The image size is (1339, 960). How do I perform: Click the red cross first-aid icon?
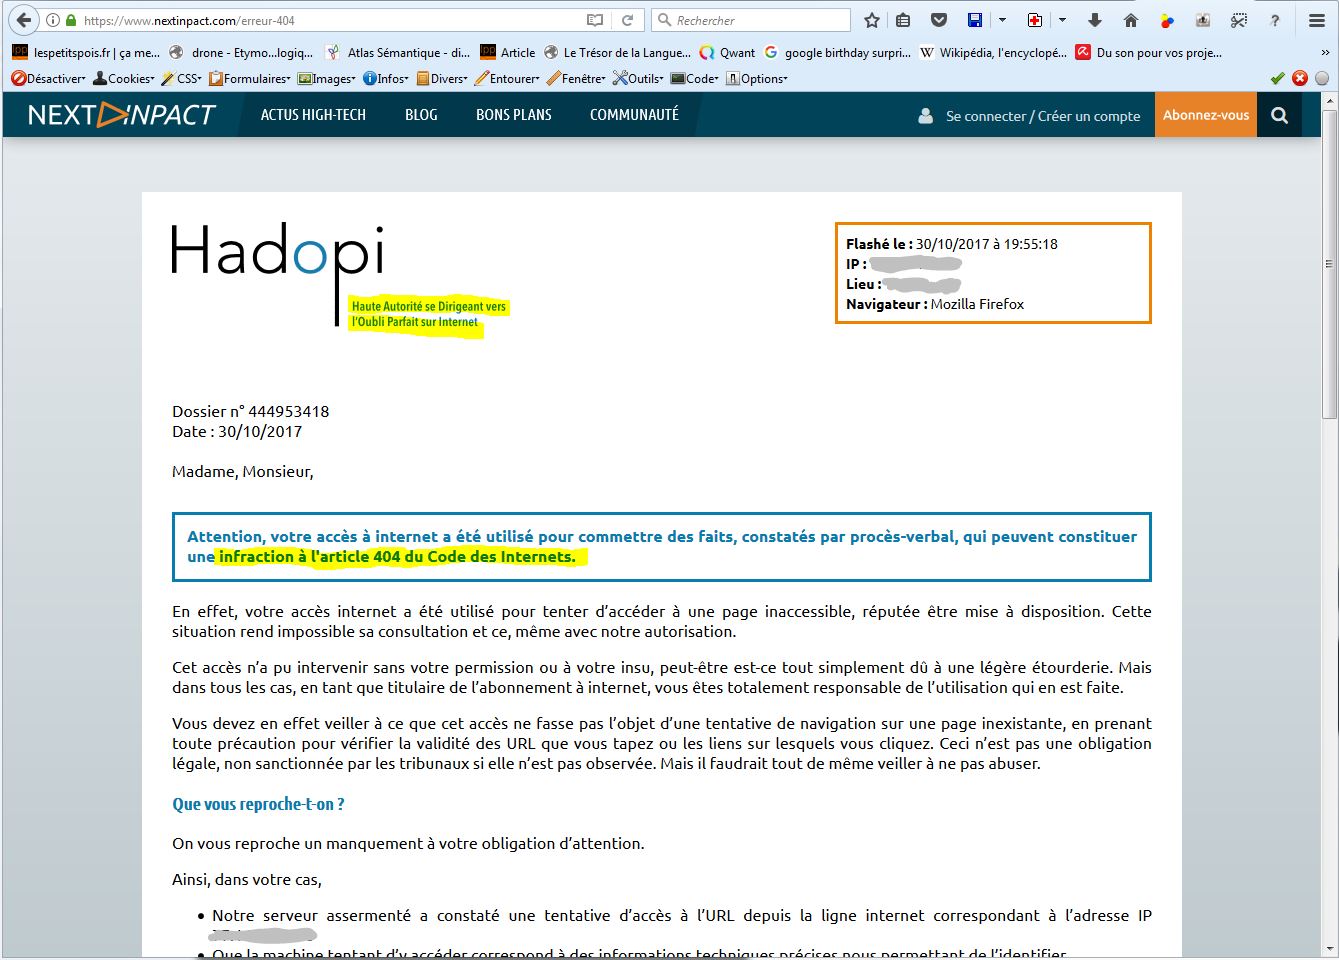pyautogui.click(x=1035, y=20)
